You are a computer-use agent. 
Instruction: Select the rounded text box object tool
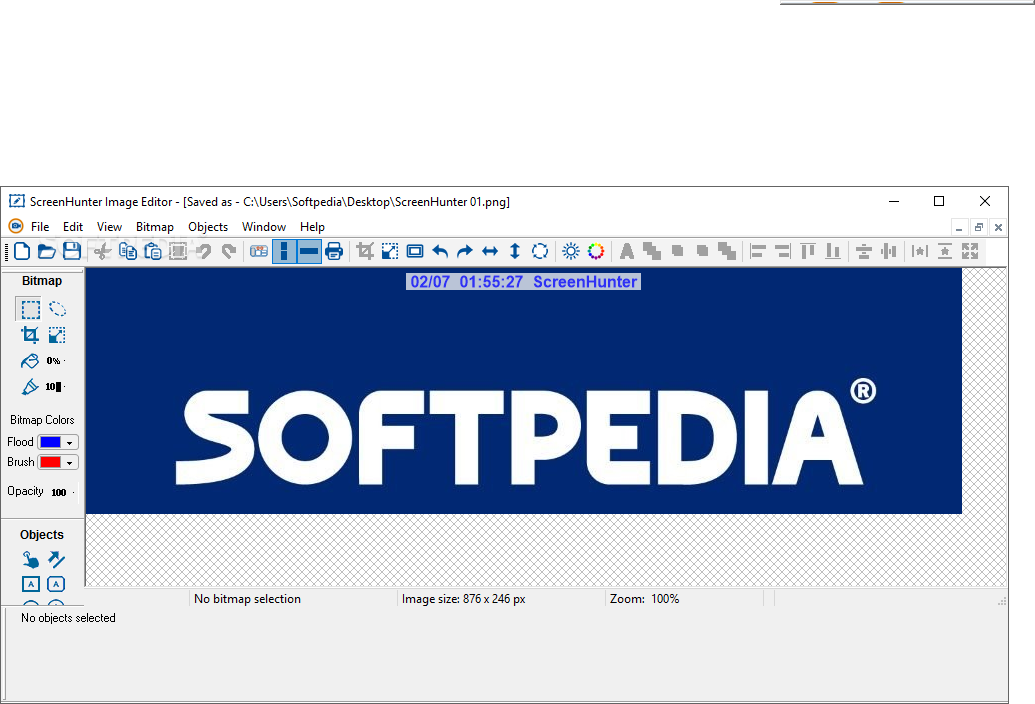coord(56,584)
